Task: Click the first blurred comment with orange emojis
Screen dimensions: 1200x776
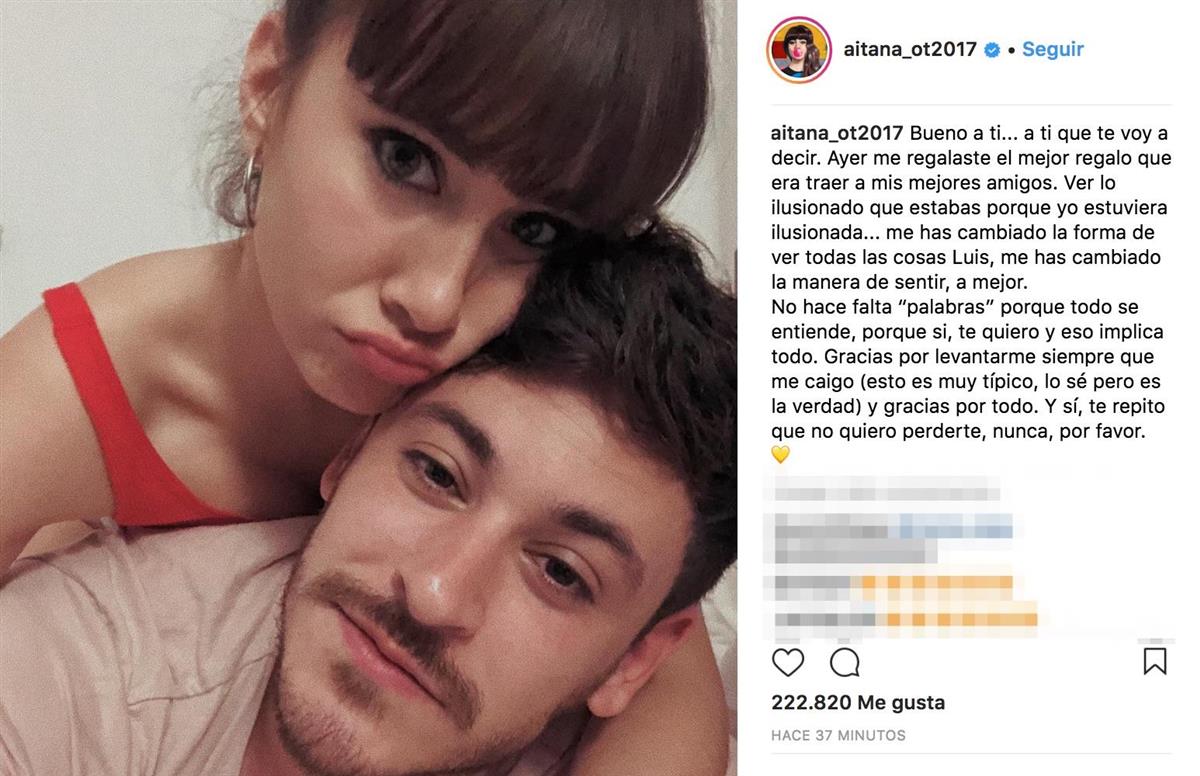Action: point(892,583)
